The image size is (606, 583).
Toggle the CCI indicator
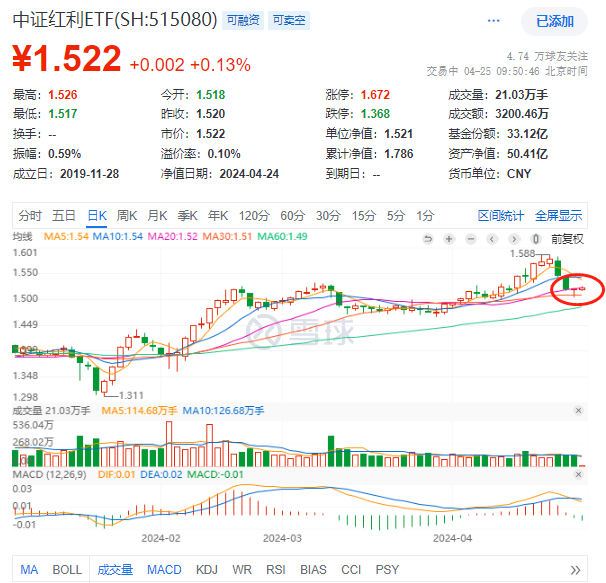(x=351, y=569)
